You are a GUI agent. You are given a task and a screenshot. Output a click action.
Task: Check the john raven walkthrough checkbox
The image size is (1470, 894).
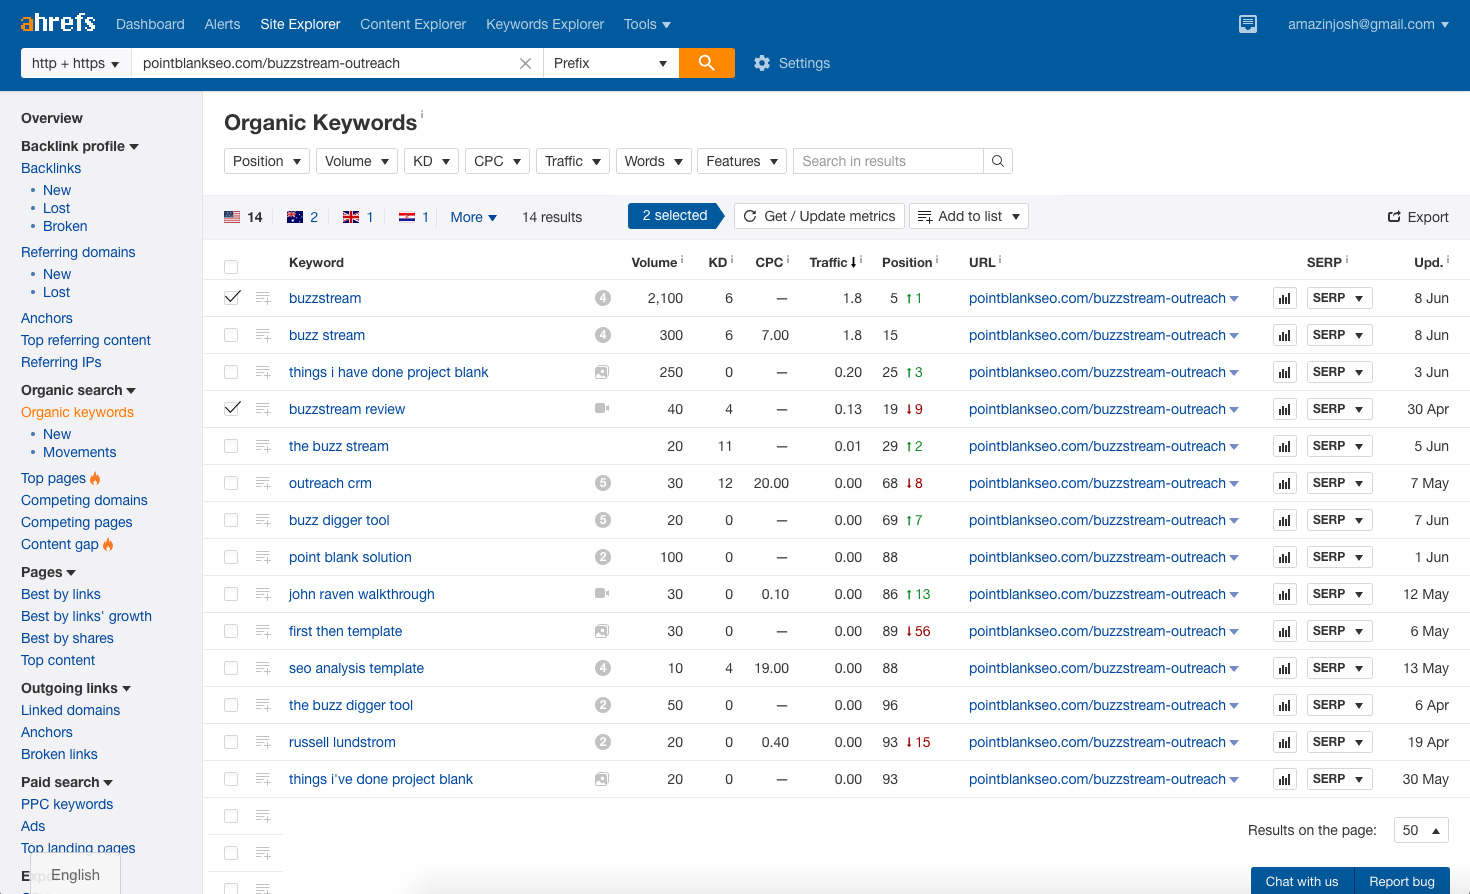tap(231, 594)
